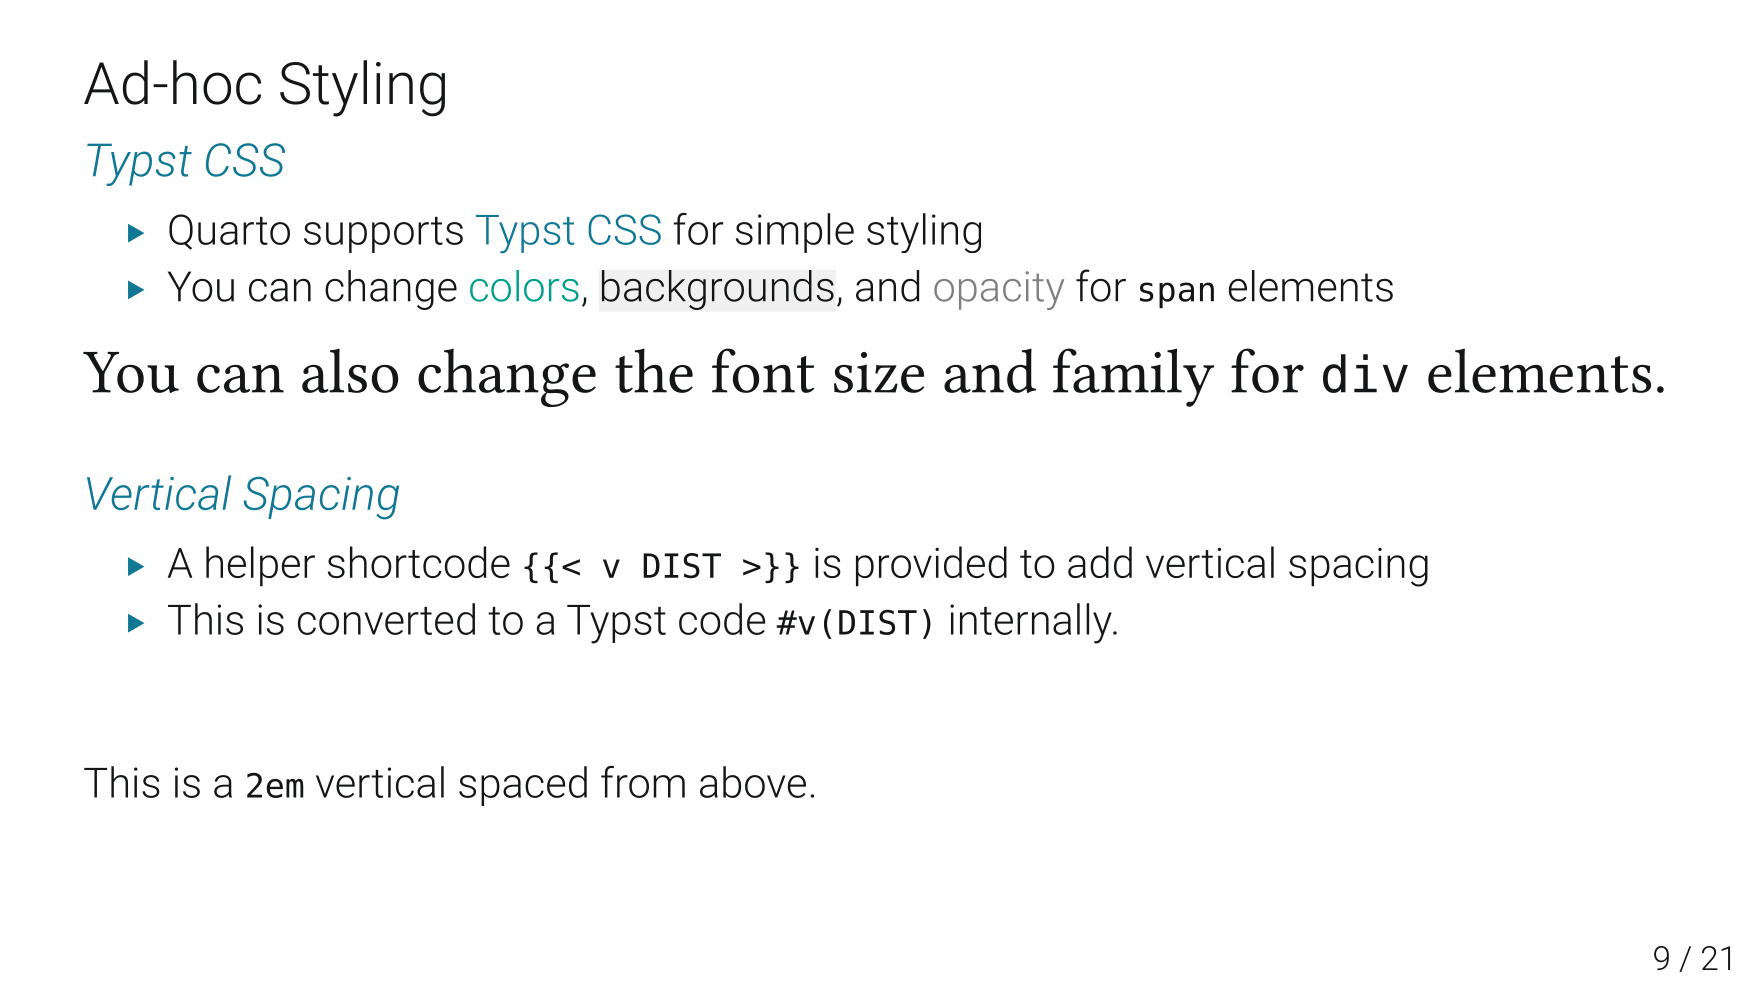Click the bullet triangle before "Quarto supports"
The height and width of the screenshot is (987, 1754).
137,234
